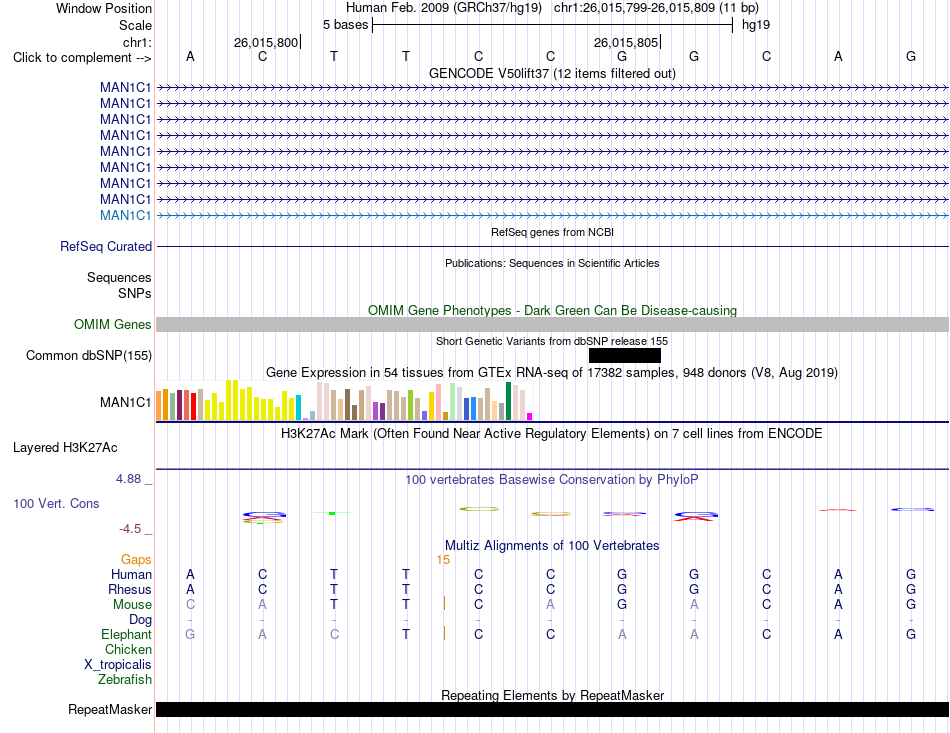The image size is (950, 733).
Task: Select the light-blue MAN1C1 transcript label
Action: point(125,216)
